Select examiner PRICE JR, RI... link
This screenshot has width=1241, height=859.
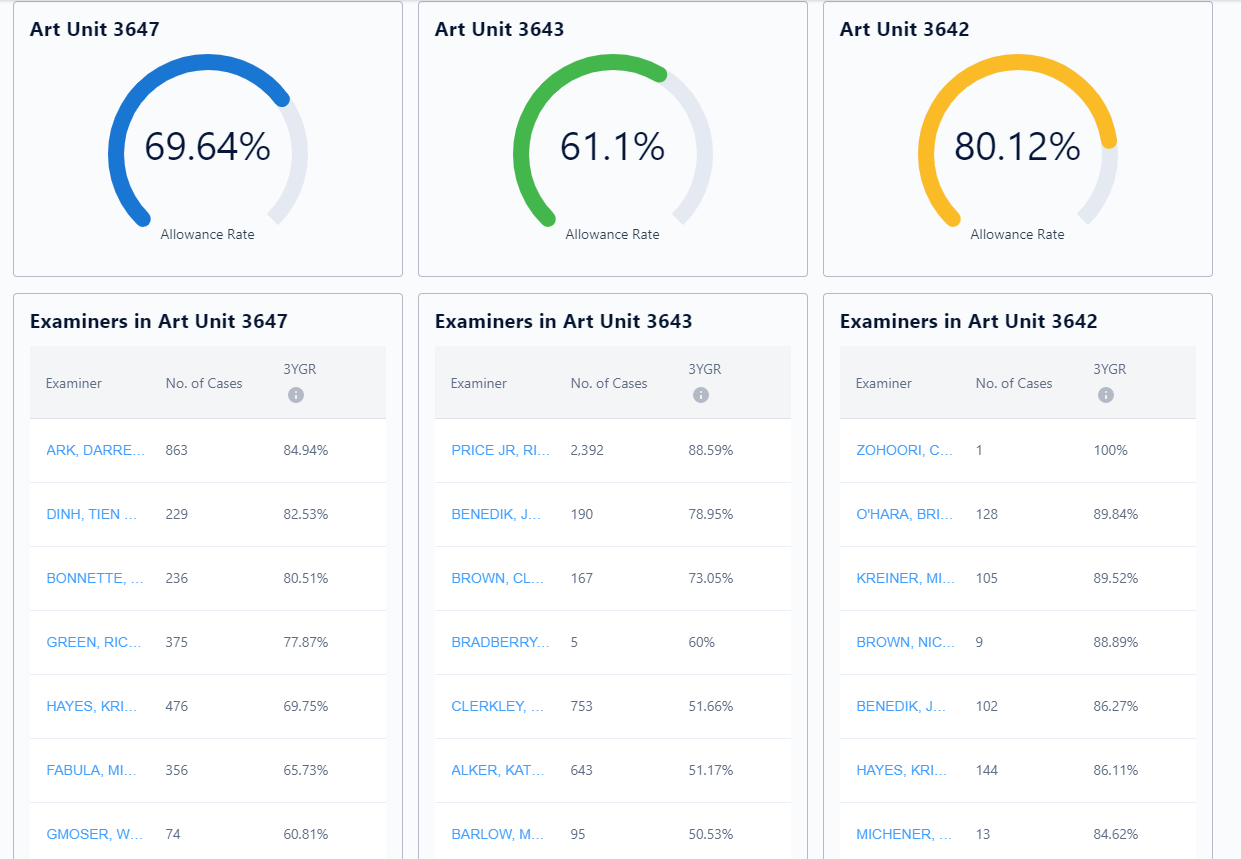click(x=500, y=450)
